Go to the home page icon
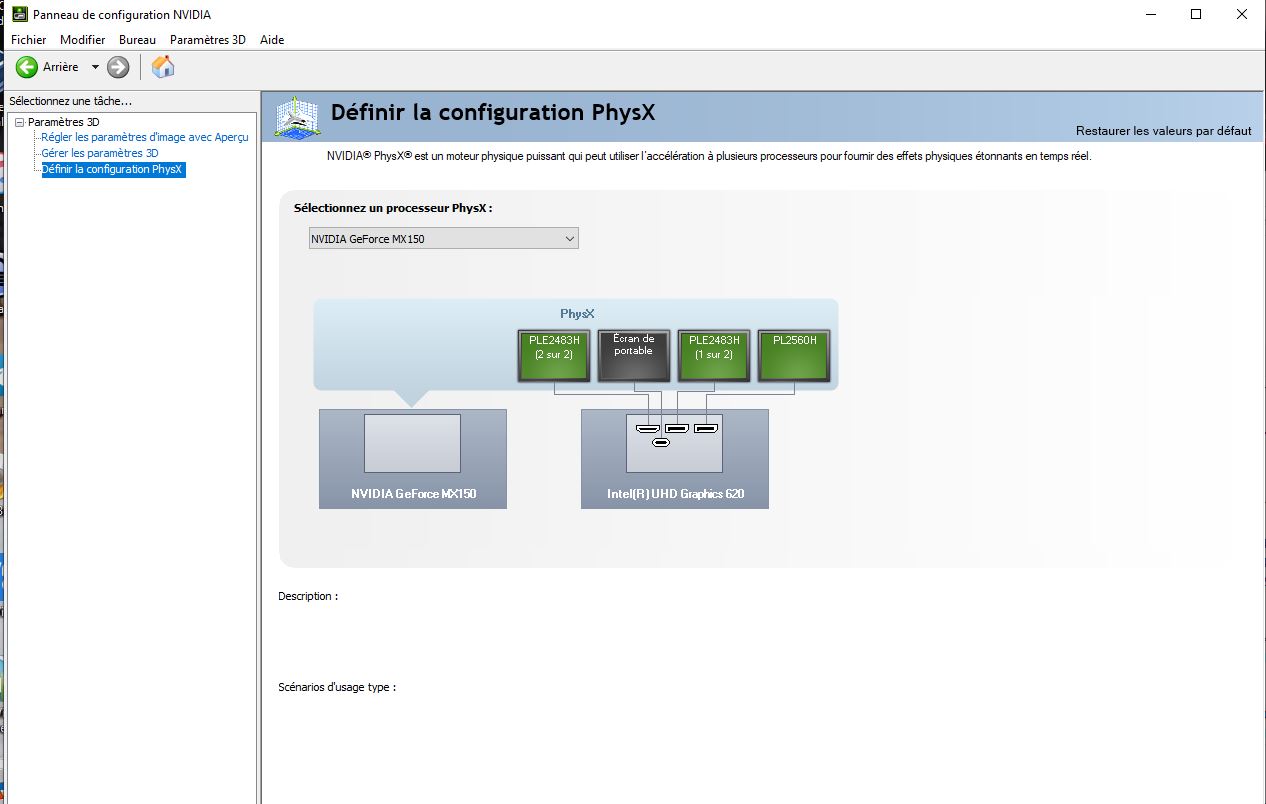Viewport: 1266px width, 804px height. coord(163,67)
